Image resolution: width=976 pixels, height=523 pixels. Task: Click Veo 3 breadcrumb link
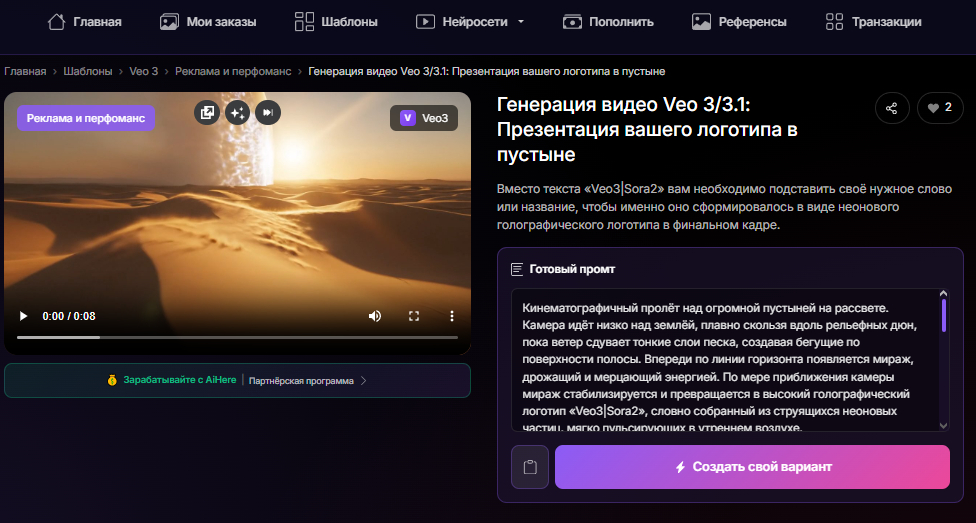coord(144,72)
